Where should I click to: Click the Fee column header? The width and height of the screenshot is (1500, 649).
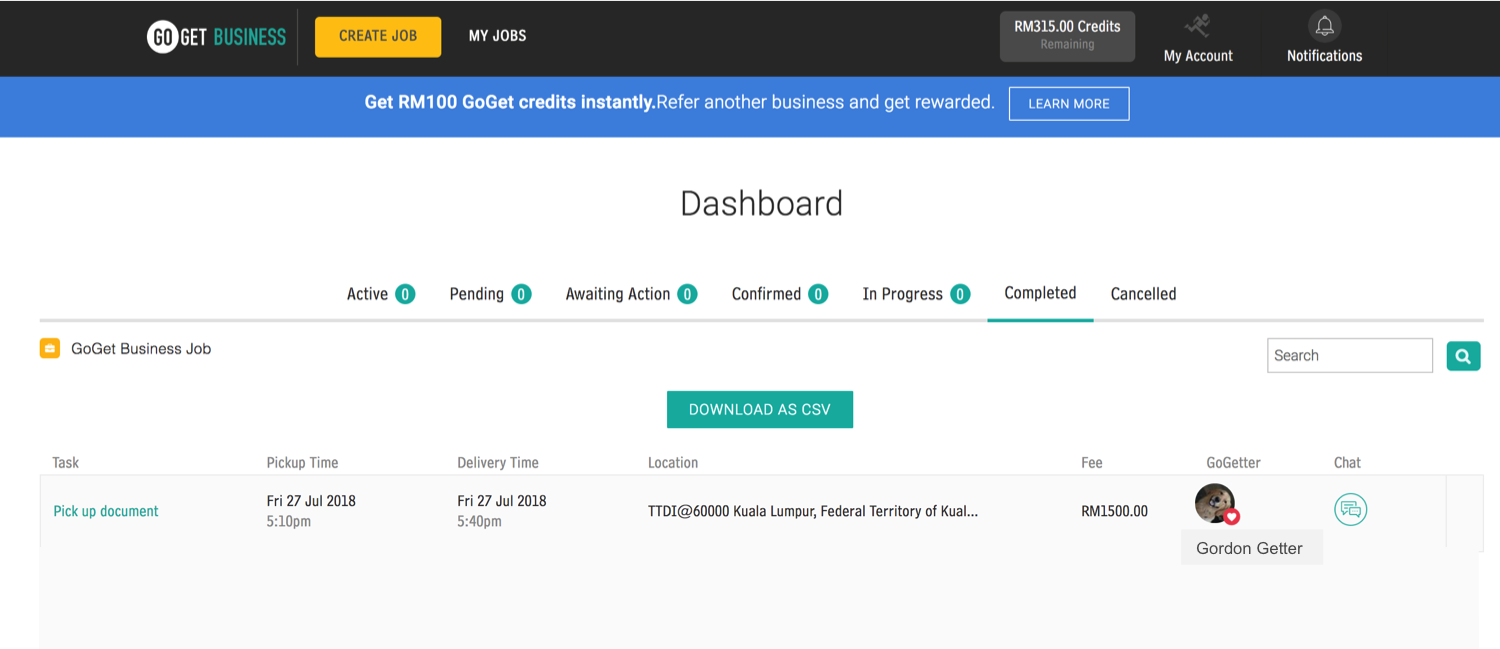1092,462
